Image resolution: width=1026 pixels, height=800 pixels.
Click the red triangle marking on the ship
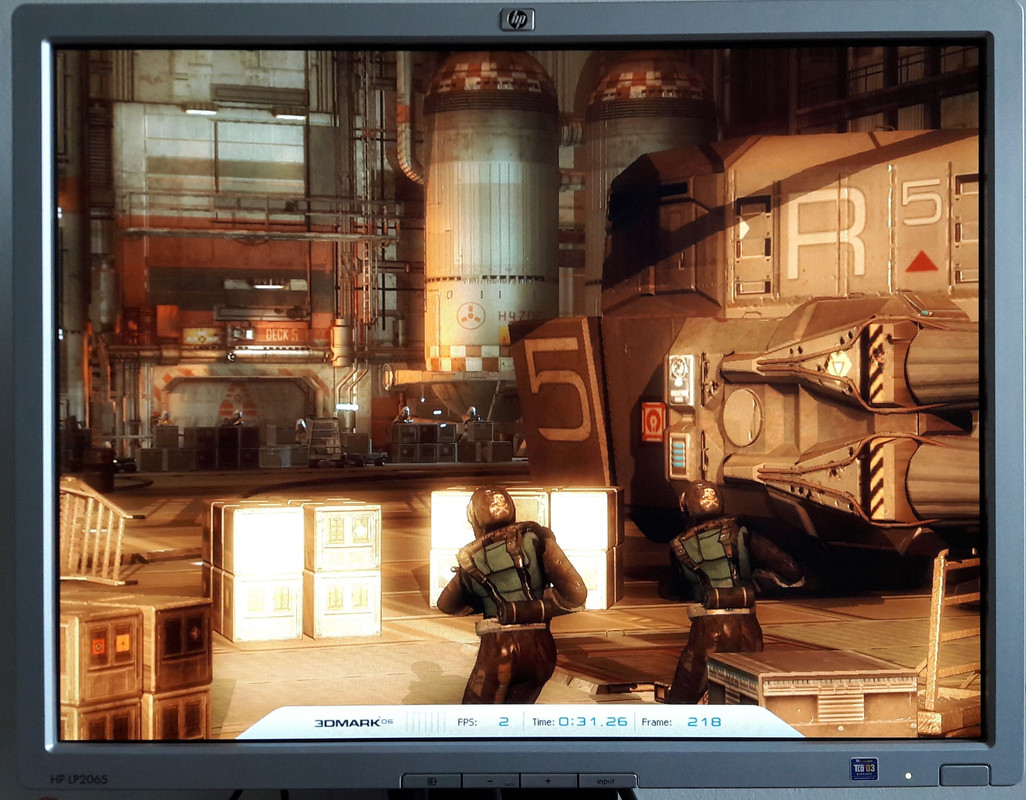click(x=921, y=262)
